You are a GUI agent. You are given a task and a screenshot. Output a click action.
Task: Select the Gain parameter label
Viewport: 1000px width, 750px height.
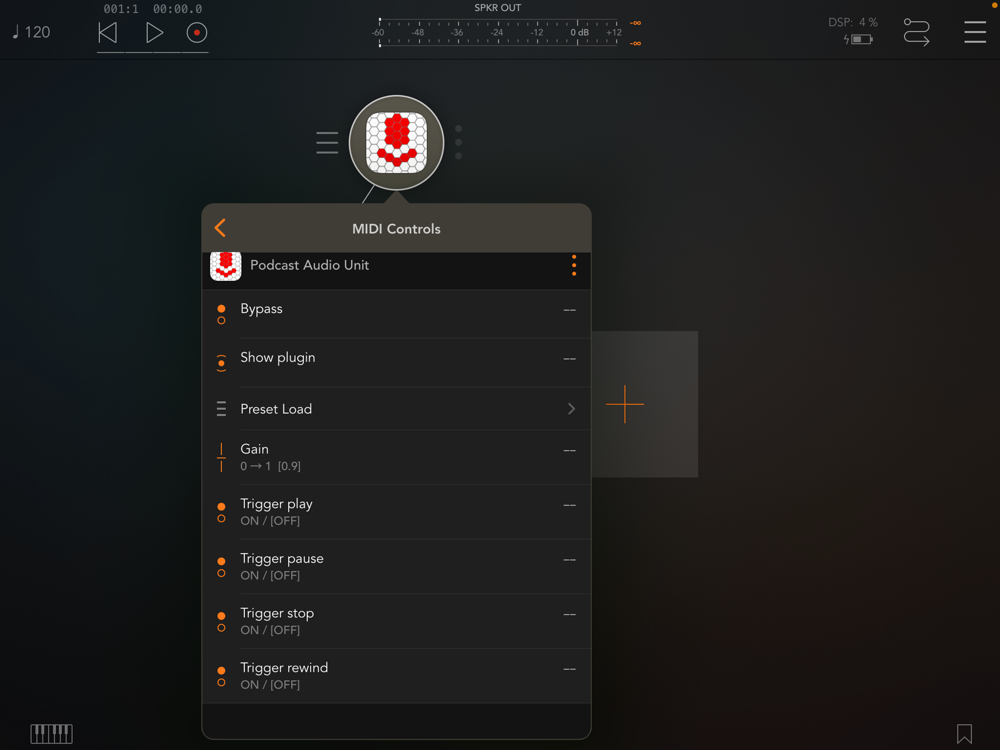(x=254, y=449)
